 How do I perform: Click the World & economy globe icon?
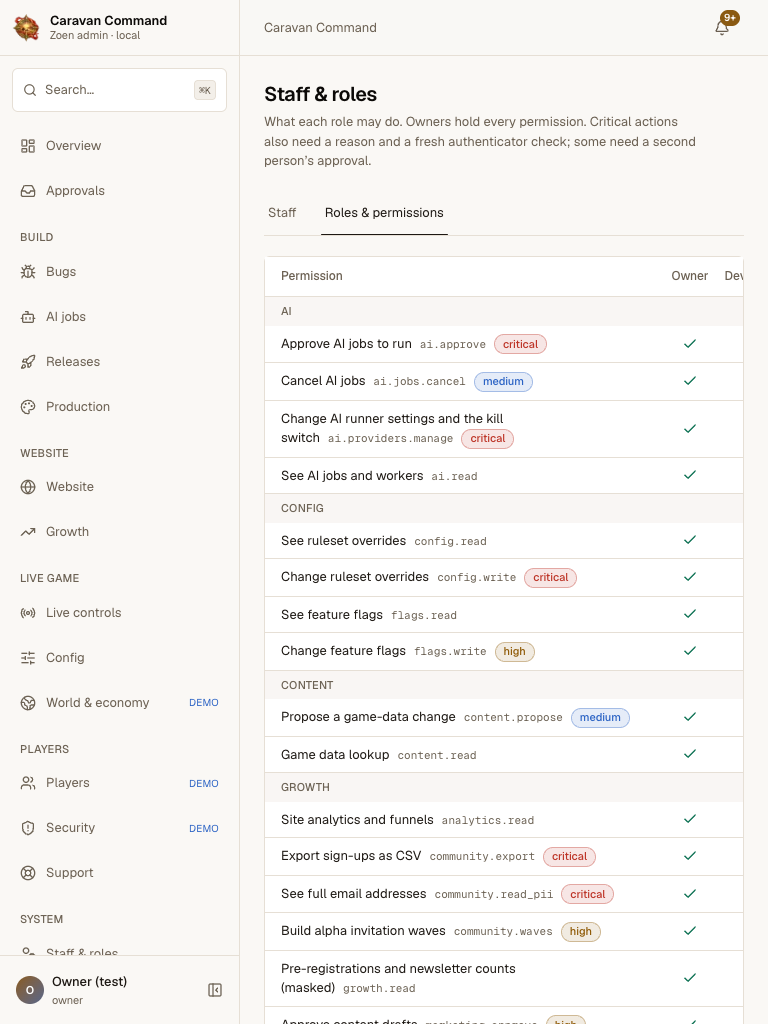click(x=28, y=703)
